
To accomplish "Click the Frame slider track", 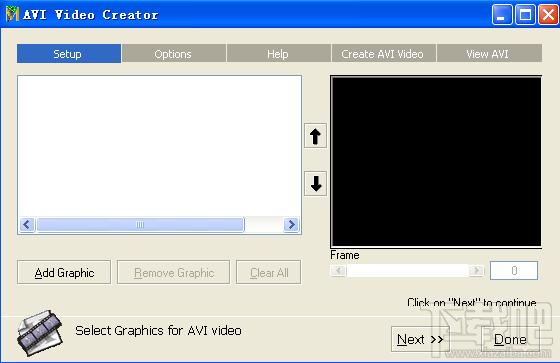I will pyautogui.click(x=407, y=270).
